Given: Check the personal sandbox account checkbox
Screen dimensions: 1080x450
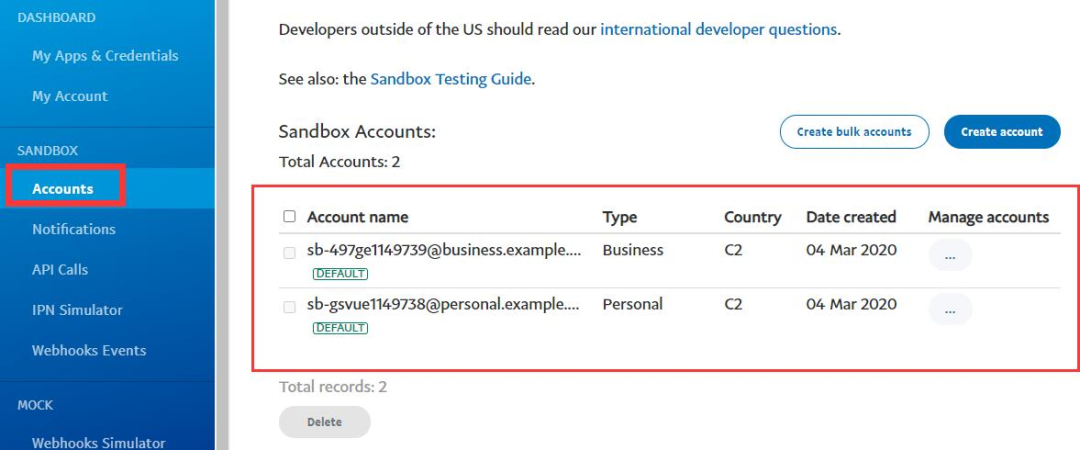Looking at the screenshot, I should [290, 307].
